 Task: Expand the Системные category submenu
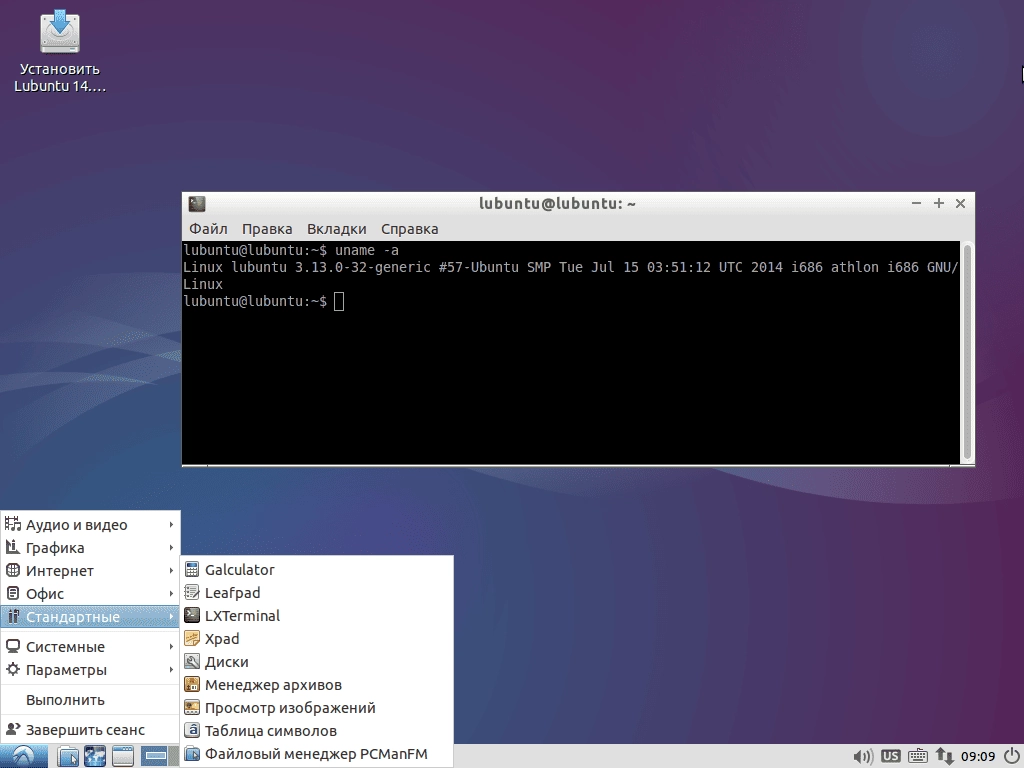click(90, 647)
